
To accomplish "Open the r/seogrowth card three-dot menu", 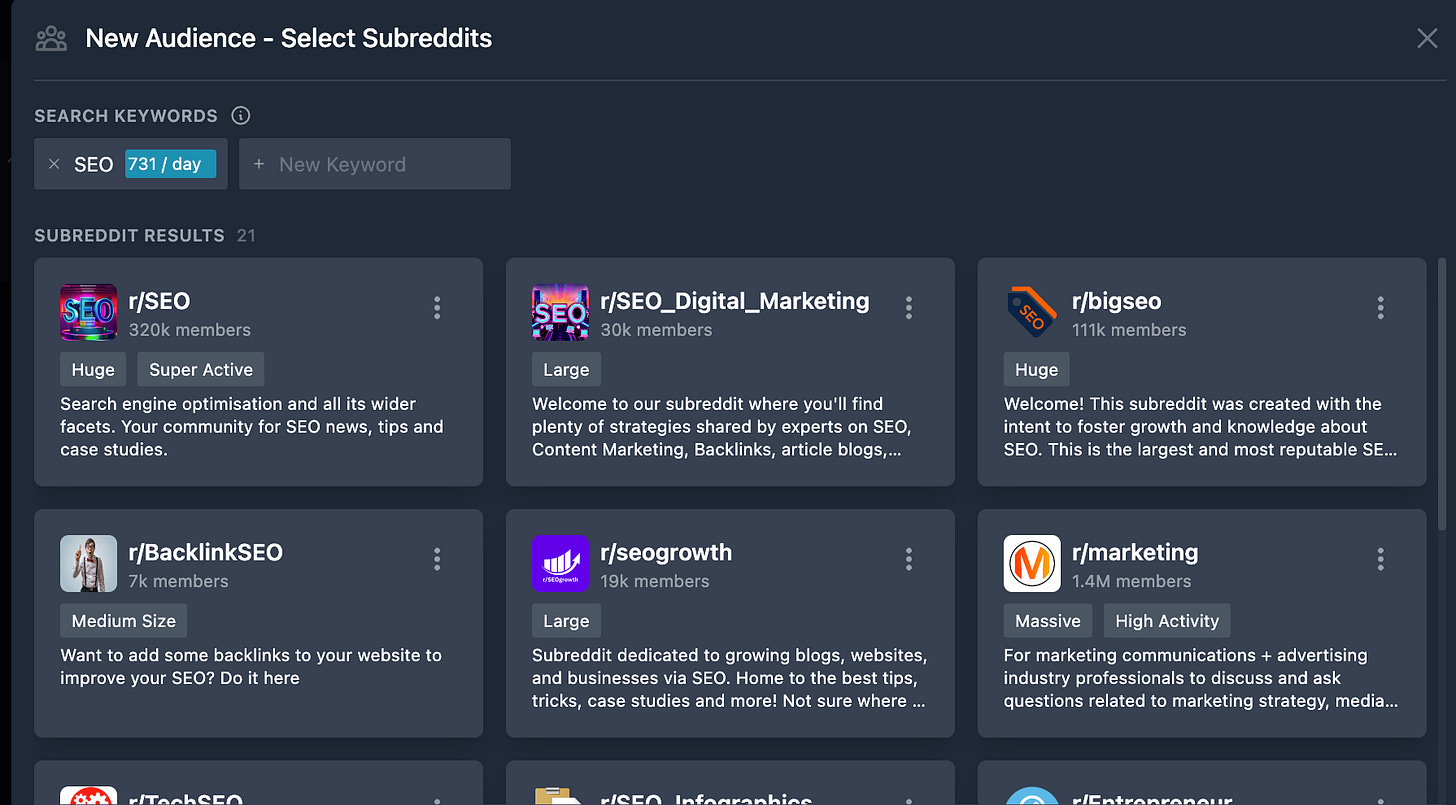I will [x=909, y=559].
